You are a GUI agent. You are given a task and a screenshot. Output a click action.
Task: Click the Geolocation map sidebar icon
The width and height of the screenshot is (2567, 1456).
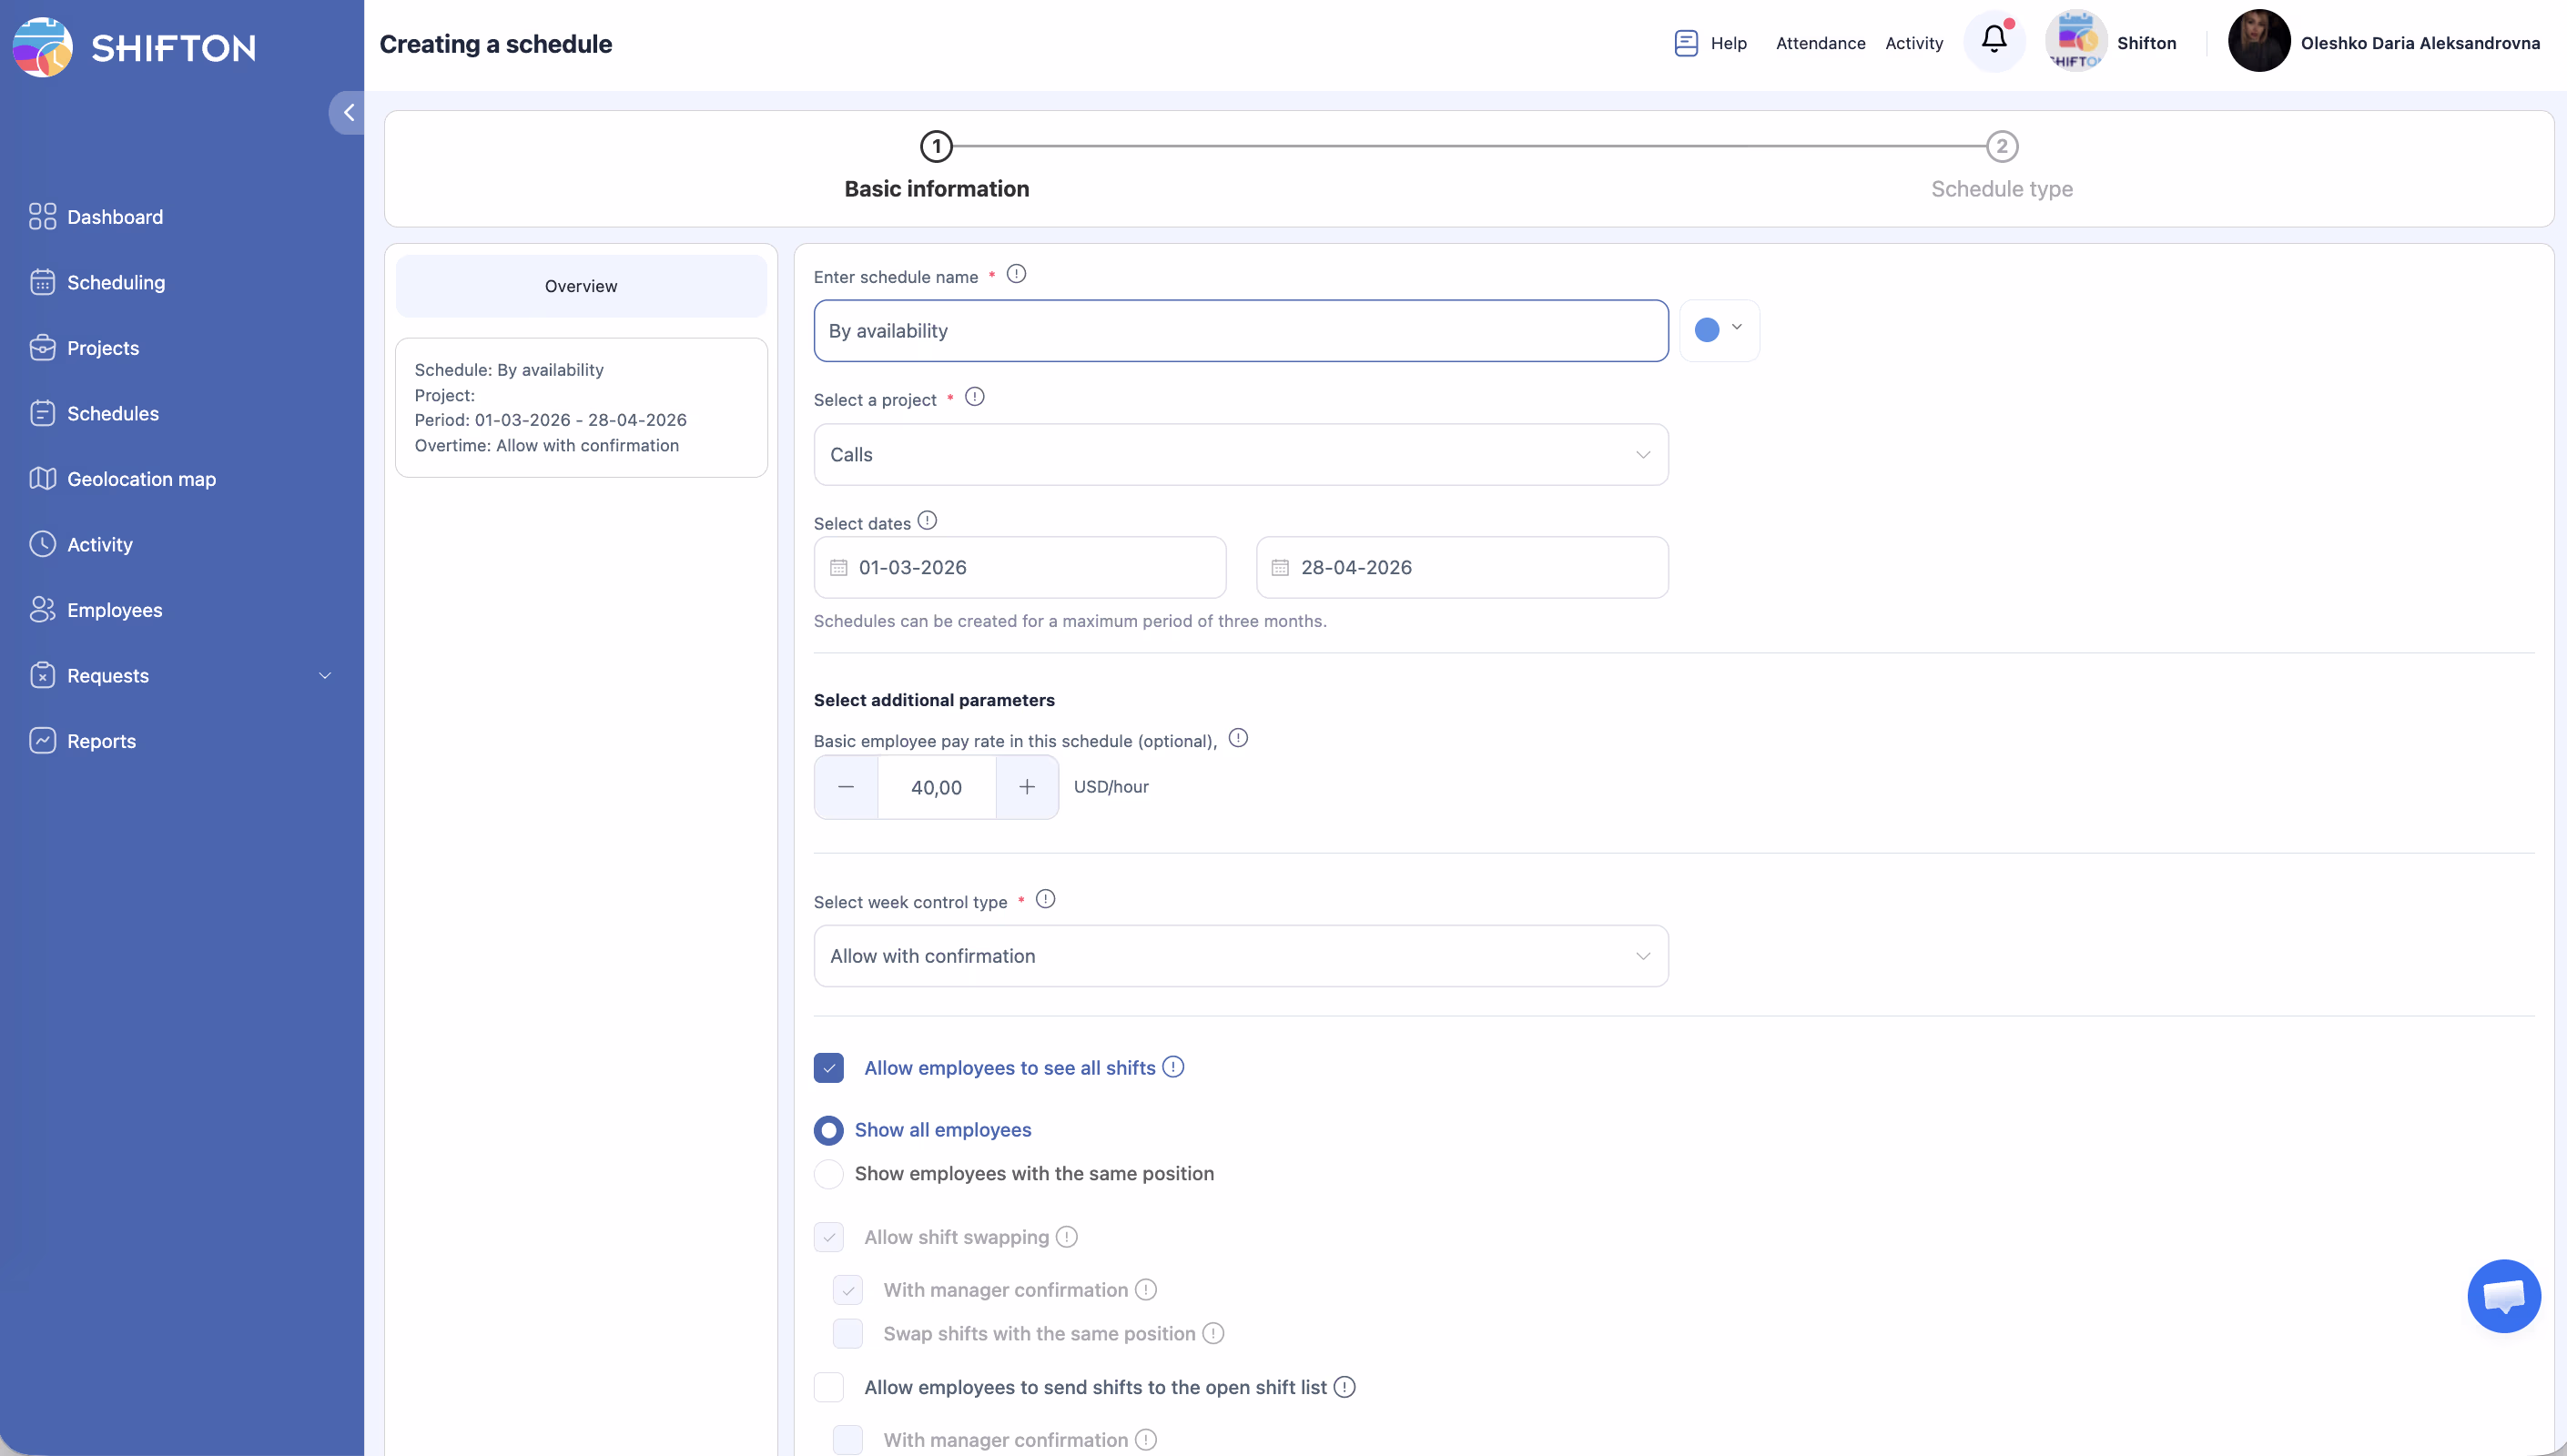pos(42,479)
